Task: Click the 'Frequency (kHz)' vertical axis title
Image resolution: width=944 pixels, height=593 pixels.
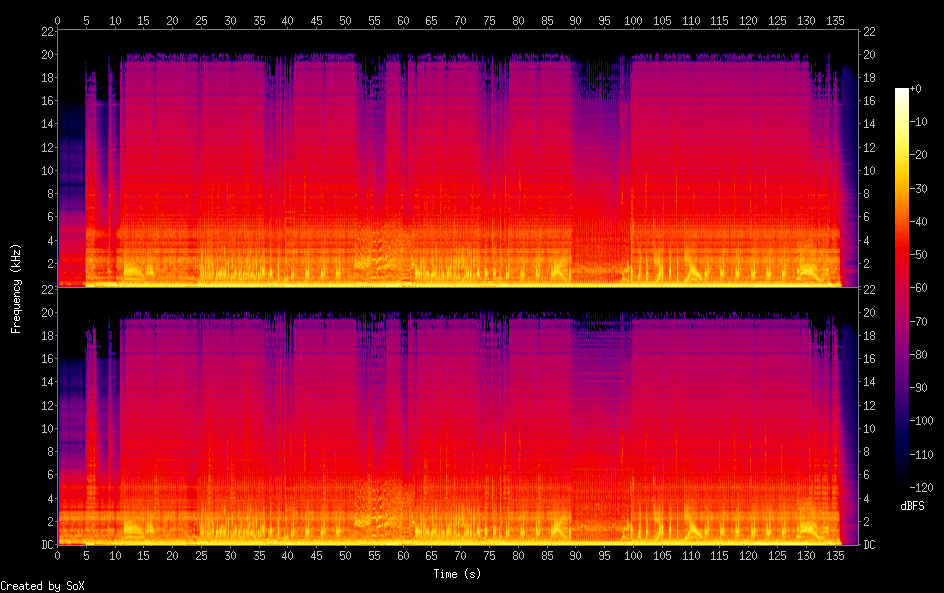Action: pos(16,288)
